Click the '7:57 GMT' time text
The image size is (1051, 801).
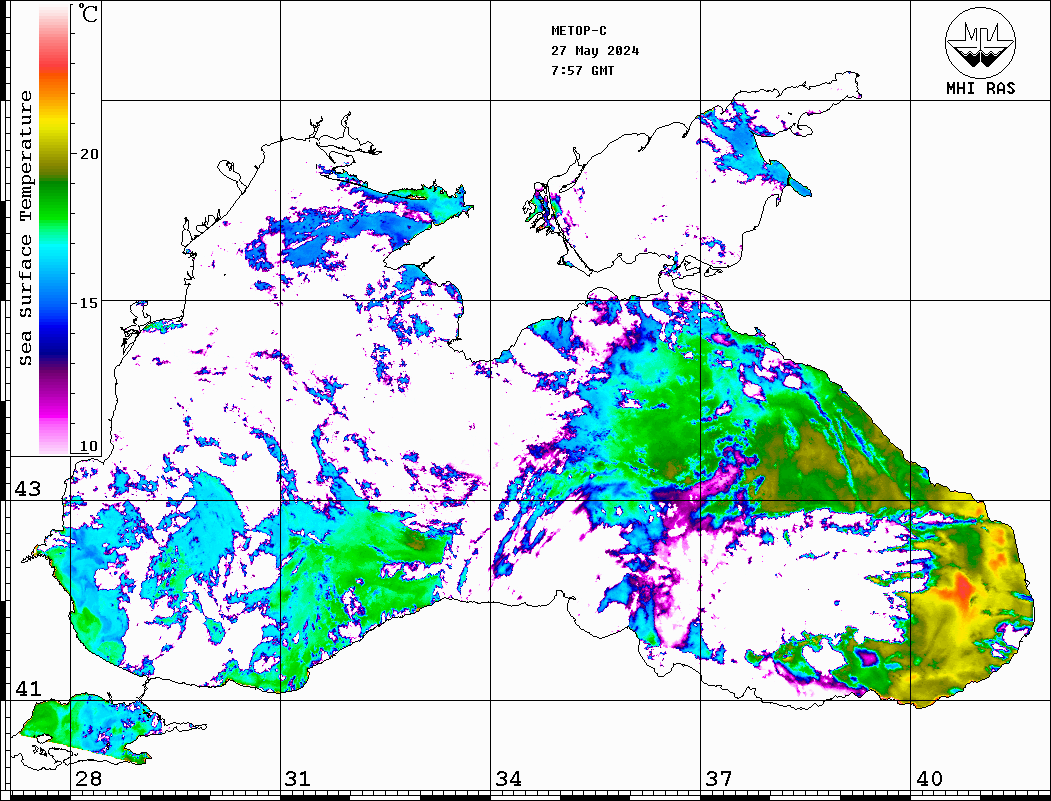coord(582,70)
